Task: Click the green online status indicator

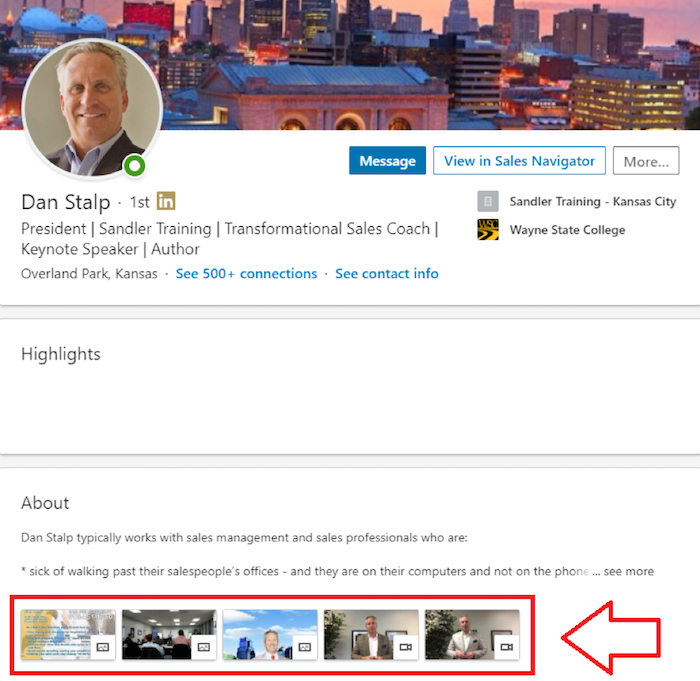Action: tap(134, 166)
